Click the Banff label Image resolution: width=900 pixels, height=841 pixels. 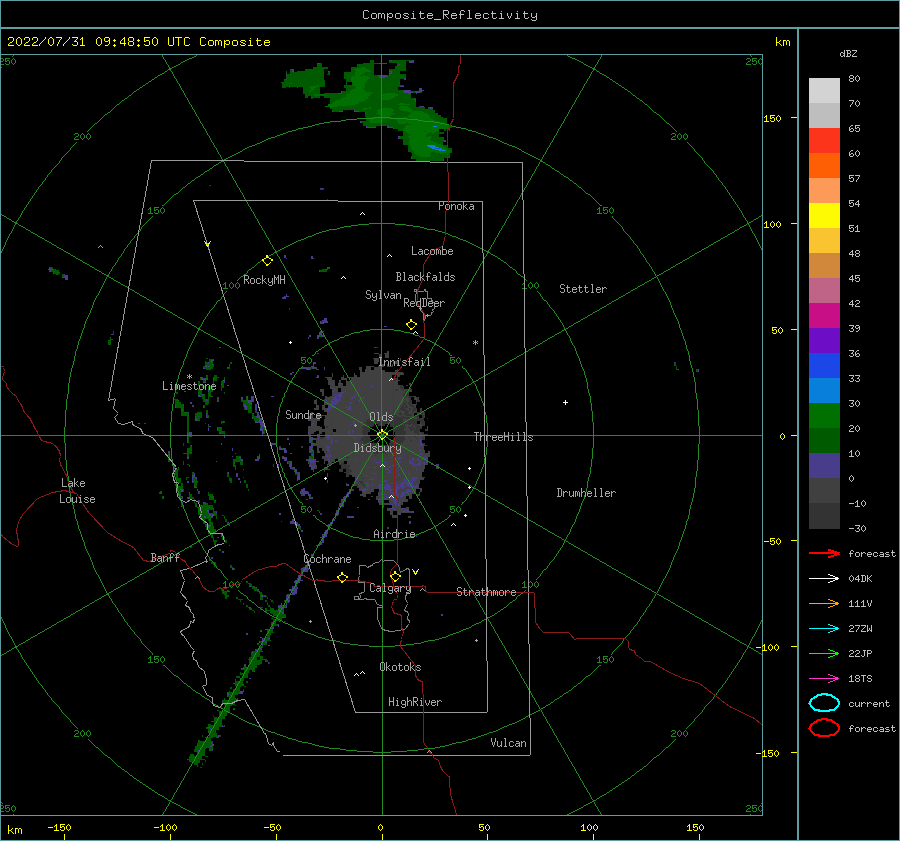[x=165, y=557]
